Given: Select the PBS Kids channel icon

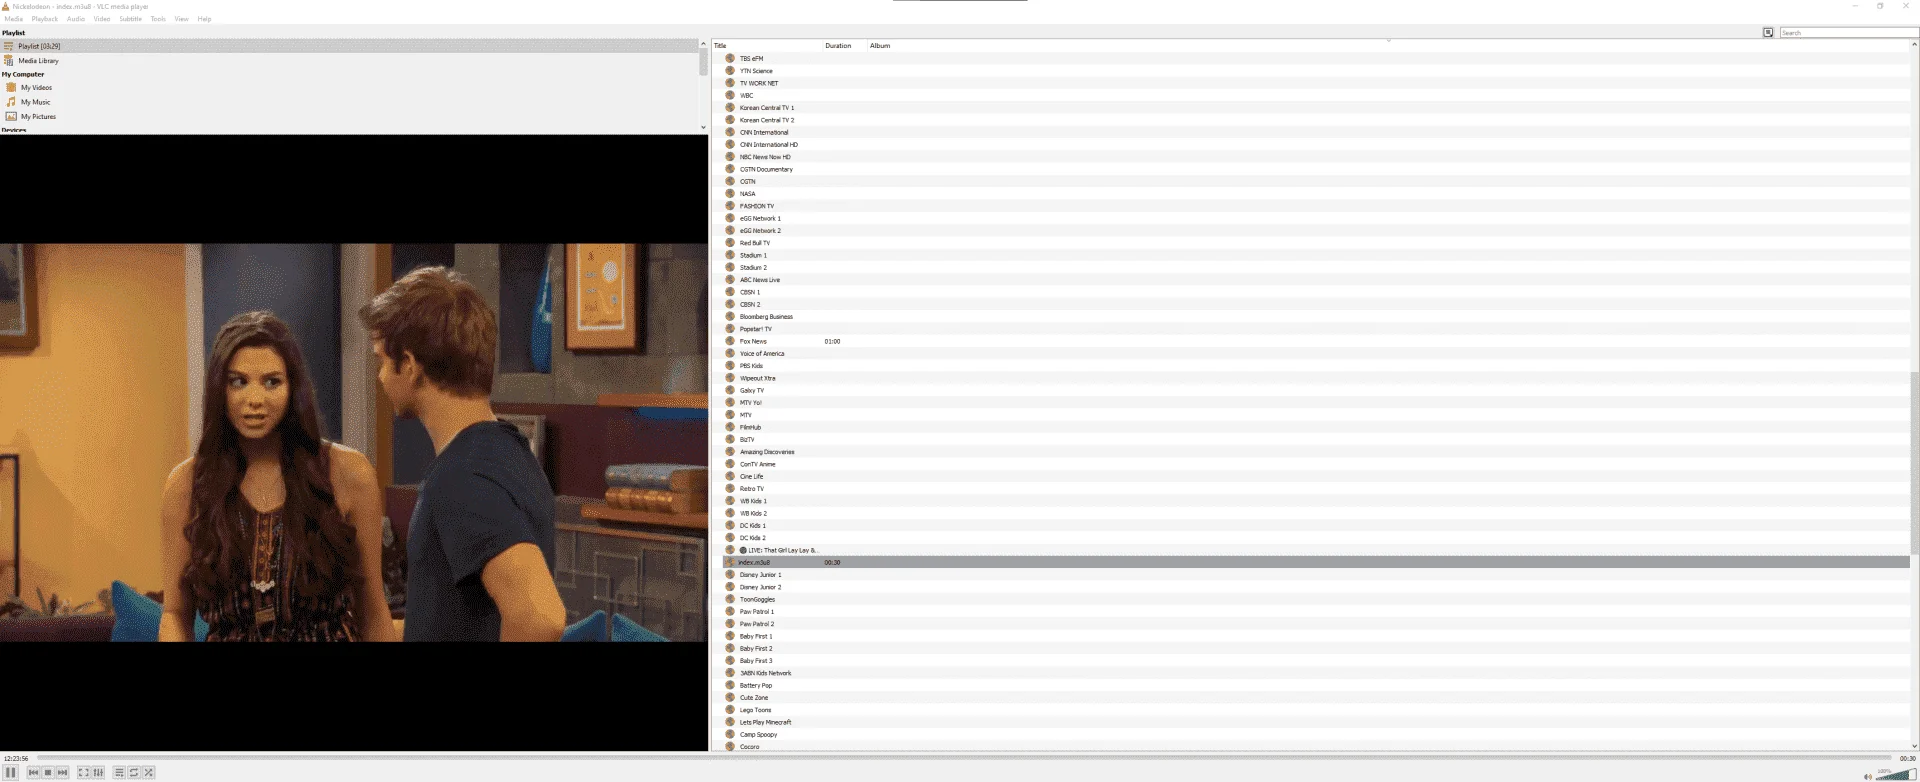Looking at the screenshot, I should (x=730, y=366).
